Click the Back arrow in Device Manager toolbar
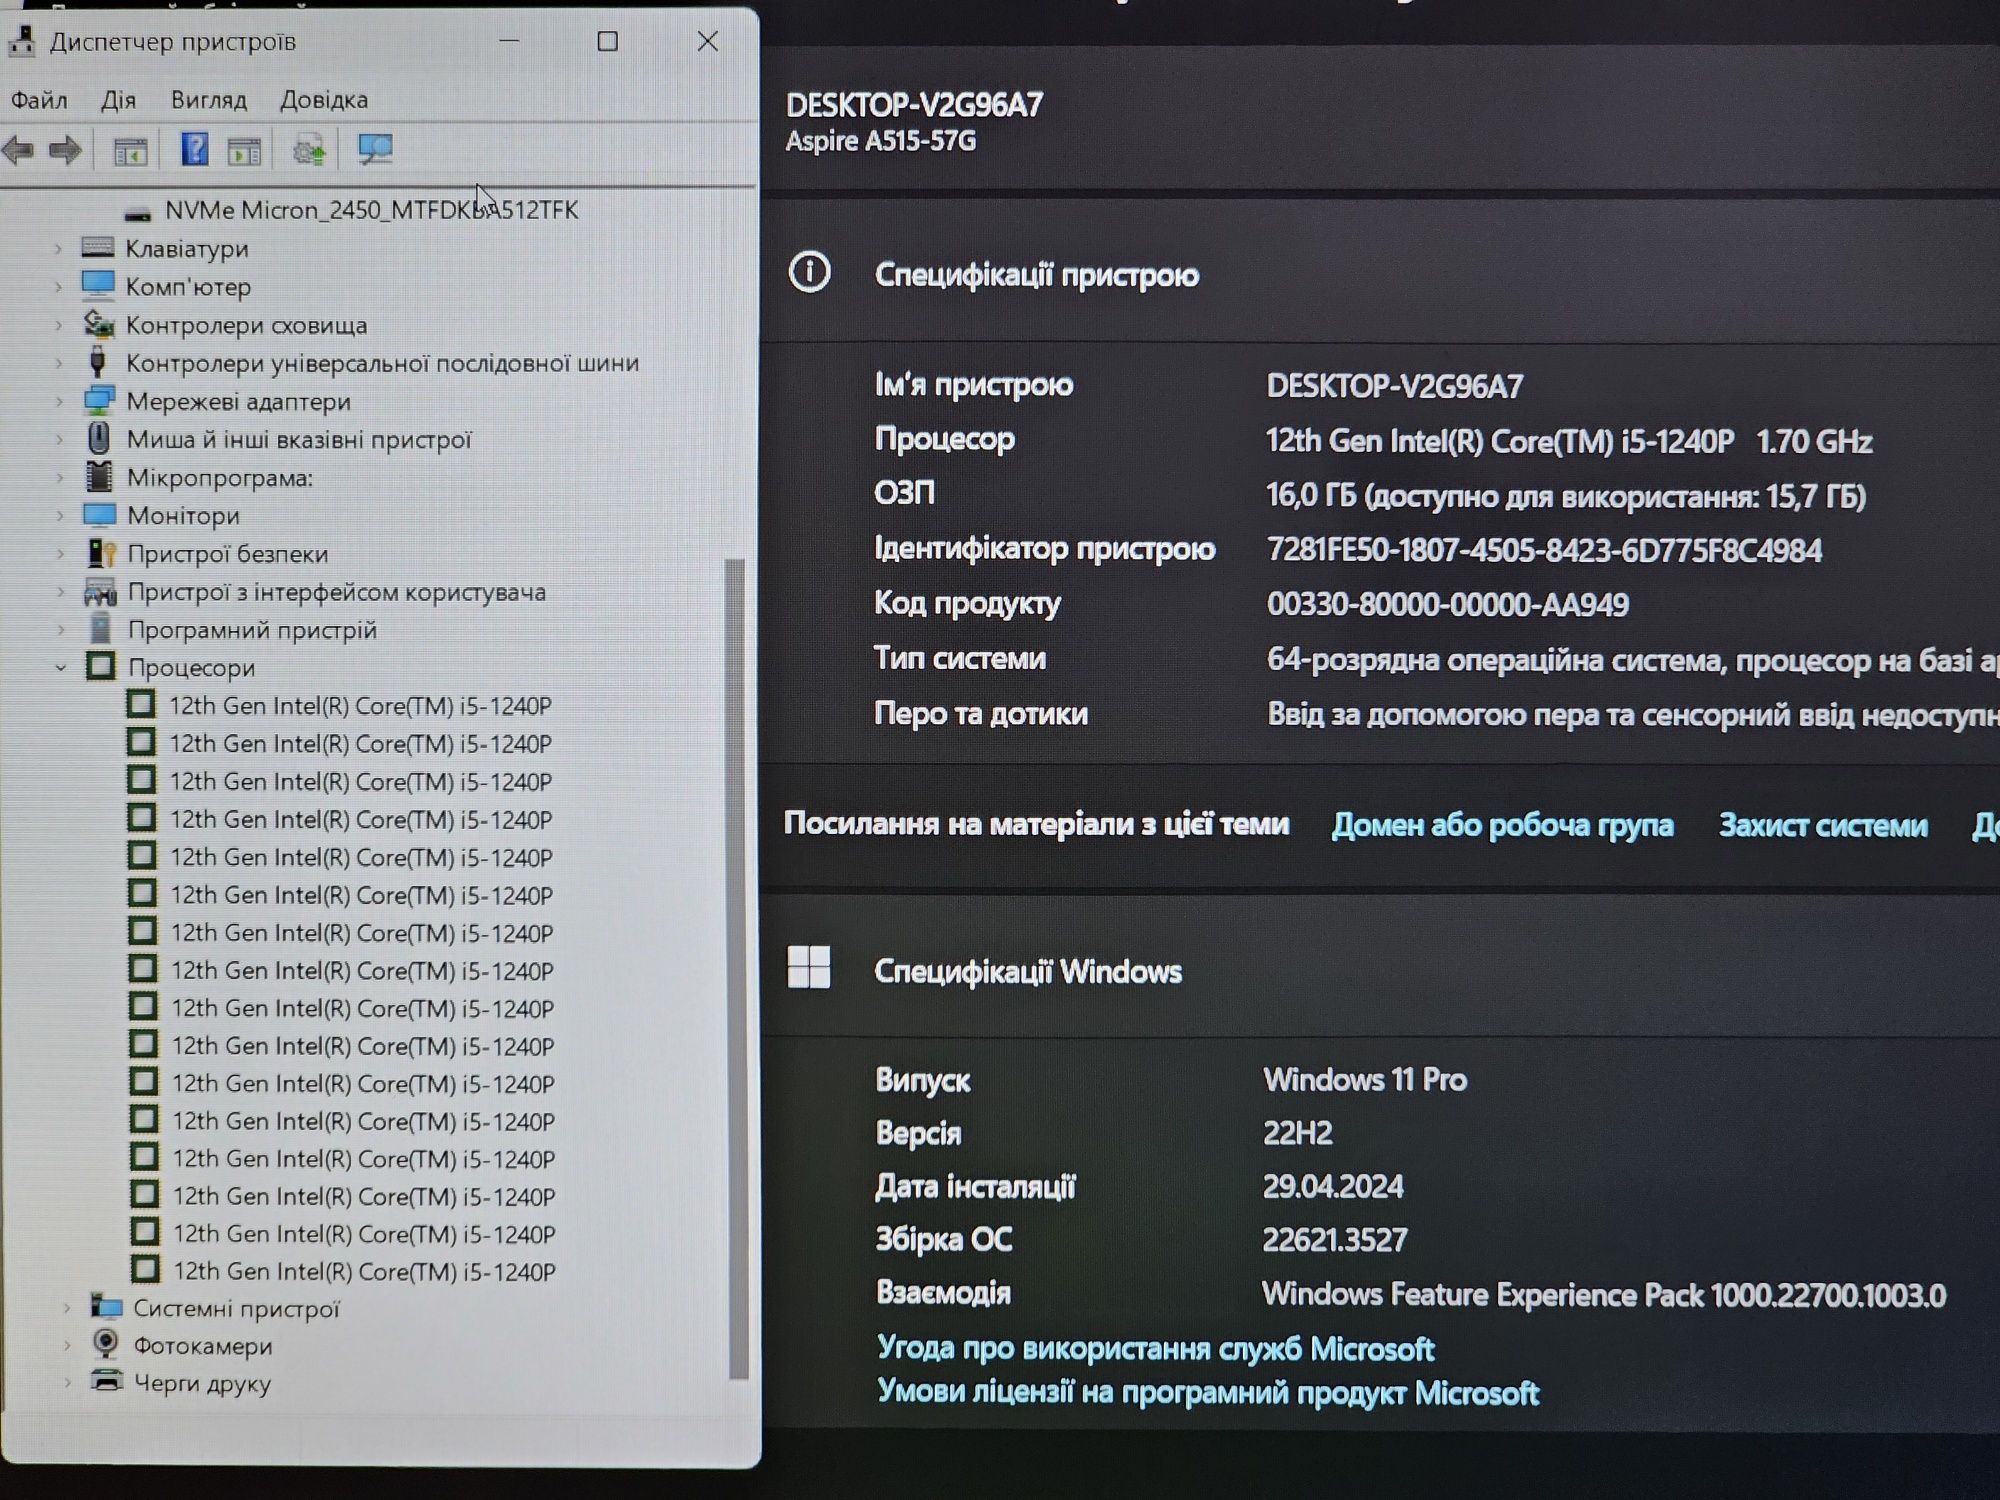The height and width of the screenshot is (1500, 2000). tap(18, 151)
